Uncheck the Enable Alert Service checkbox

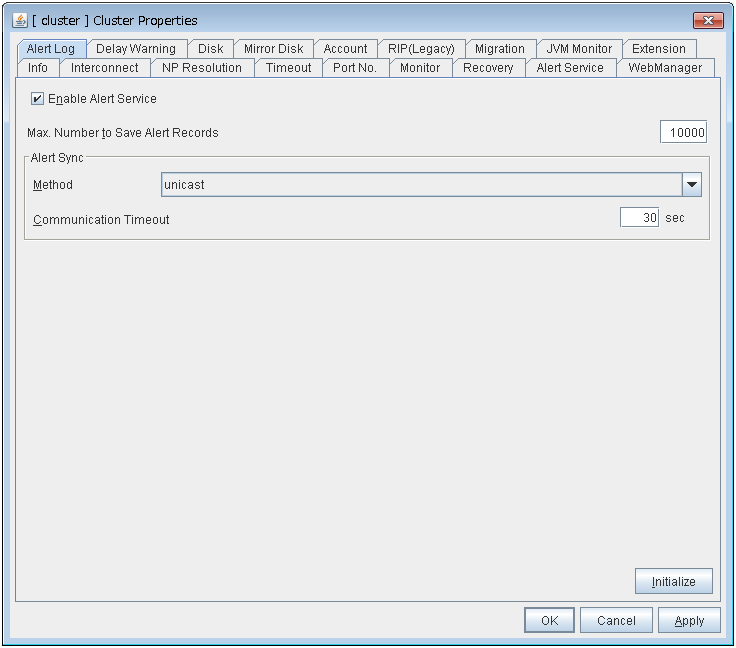pos(38,99)
